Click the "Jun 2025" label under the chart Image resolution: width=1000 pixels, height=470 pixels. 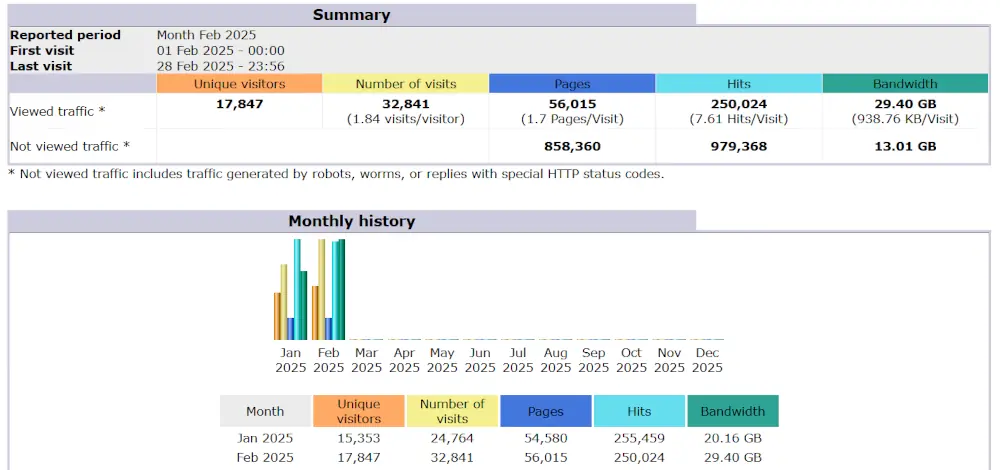[x=480, y=360]
